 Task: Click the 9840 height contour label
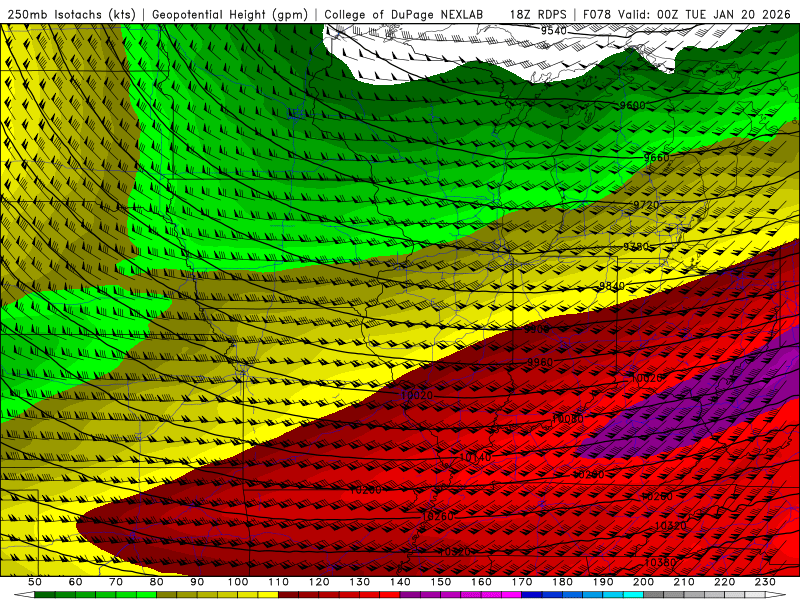point(612,286)
